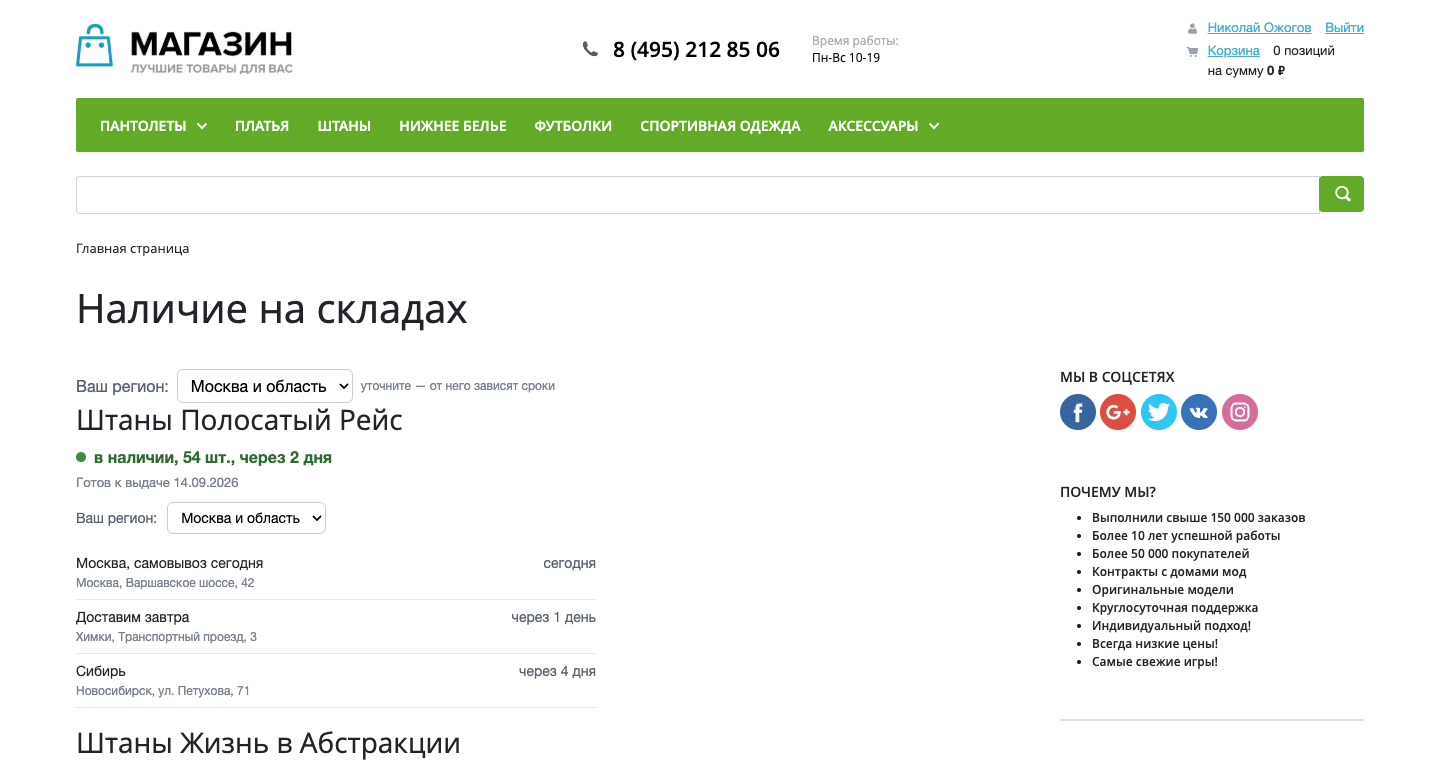Viewport: 1440px width, 760px height.
Task: Open the Спортивная одежда category
Action: [x=720, y=126]
